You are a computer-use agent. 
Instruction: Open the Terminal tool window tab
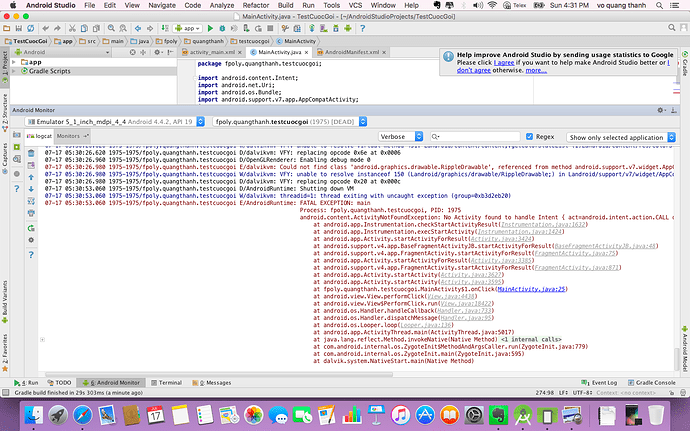(166, 383)
